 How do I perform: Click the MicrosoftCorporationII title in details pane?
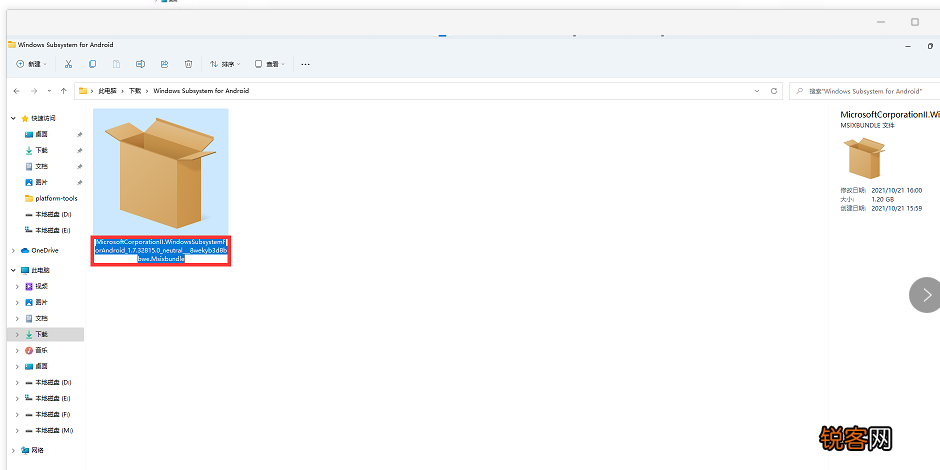point(890,115)
